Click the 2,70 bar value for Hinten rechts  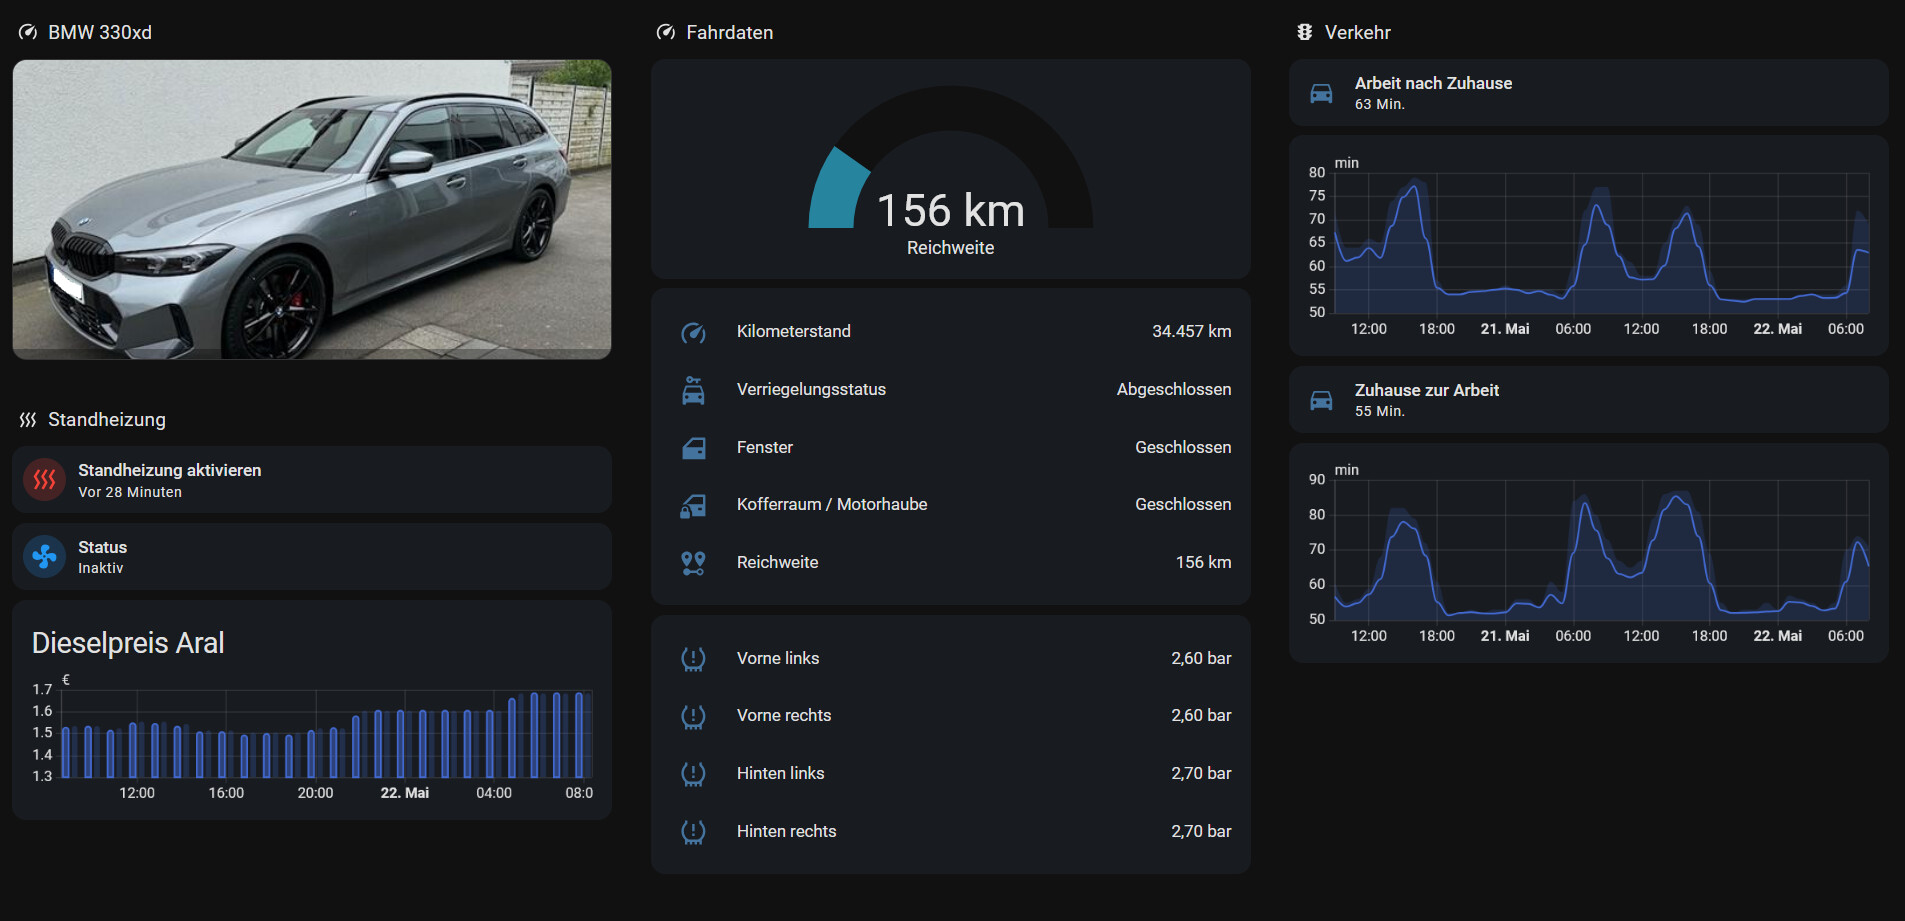[1201, 832]
